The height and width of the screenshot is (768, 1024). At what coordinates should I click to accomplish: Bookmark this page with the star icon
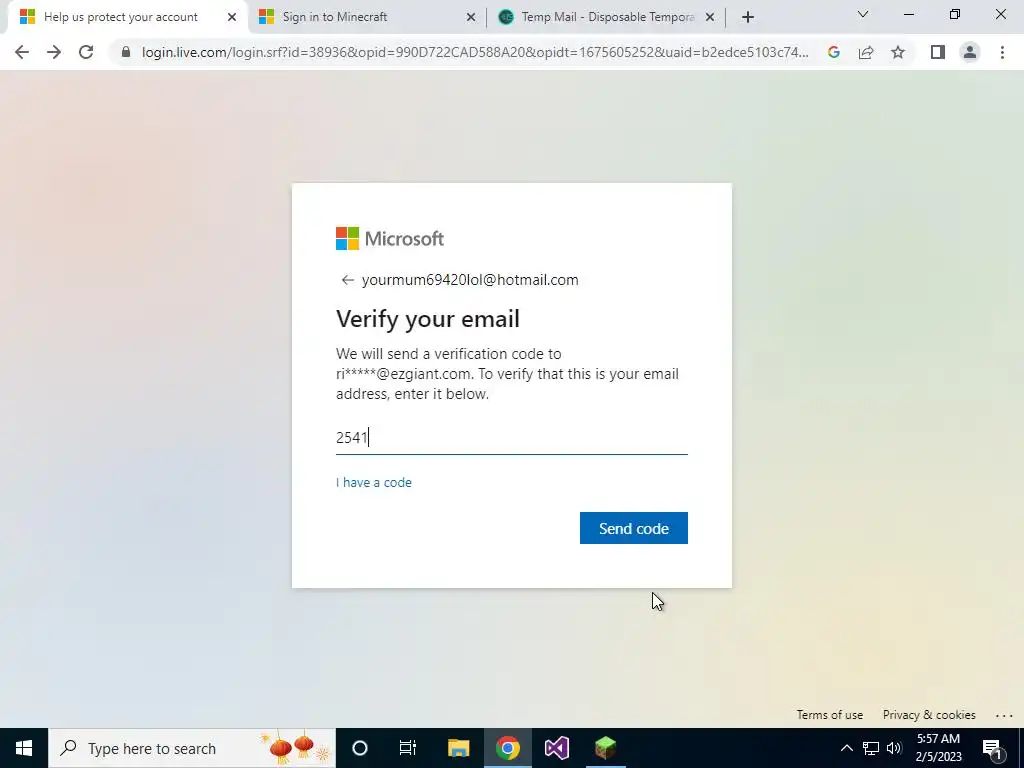tap(898, 52)
